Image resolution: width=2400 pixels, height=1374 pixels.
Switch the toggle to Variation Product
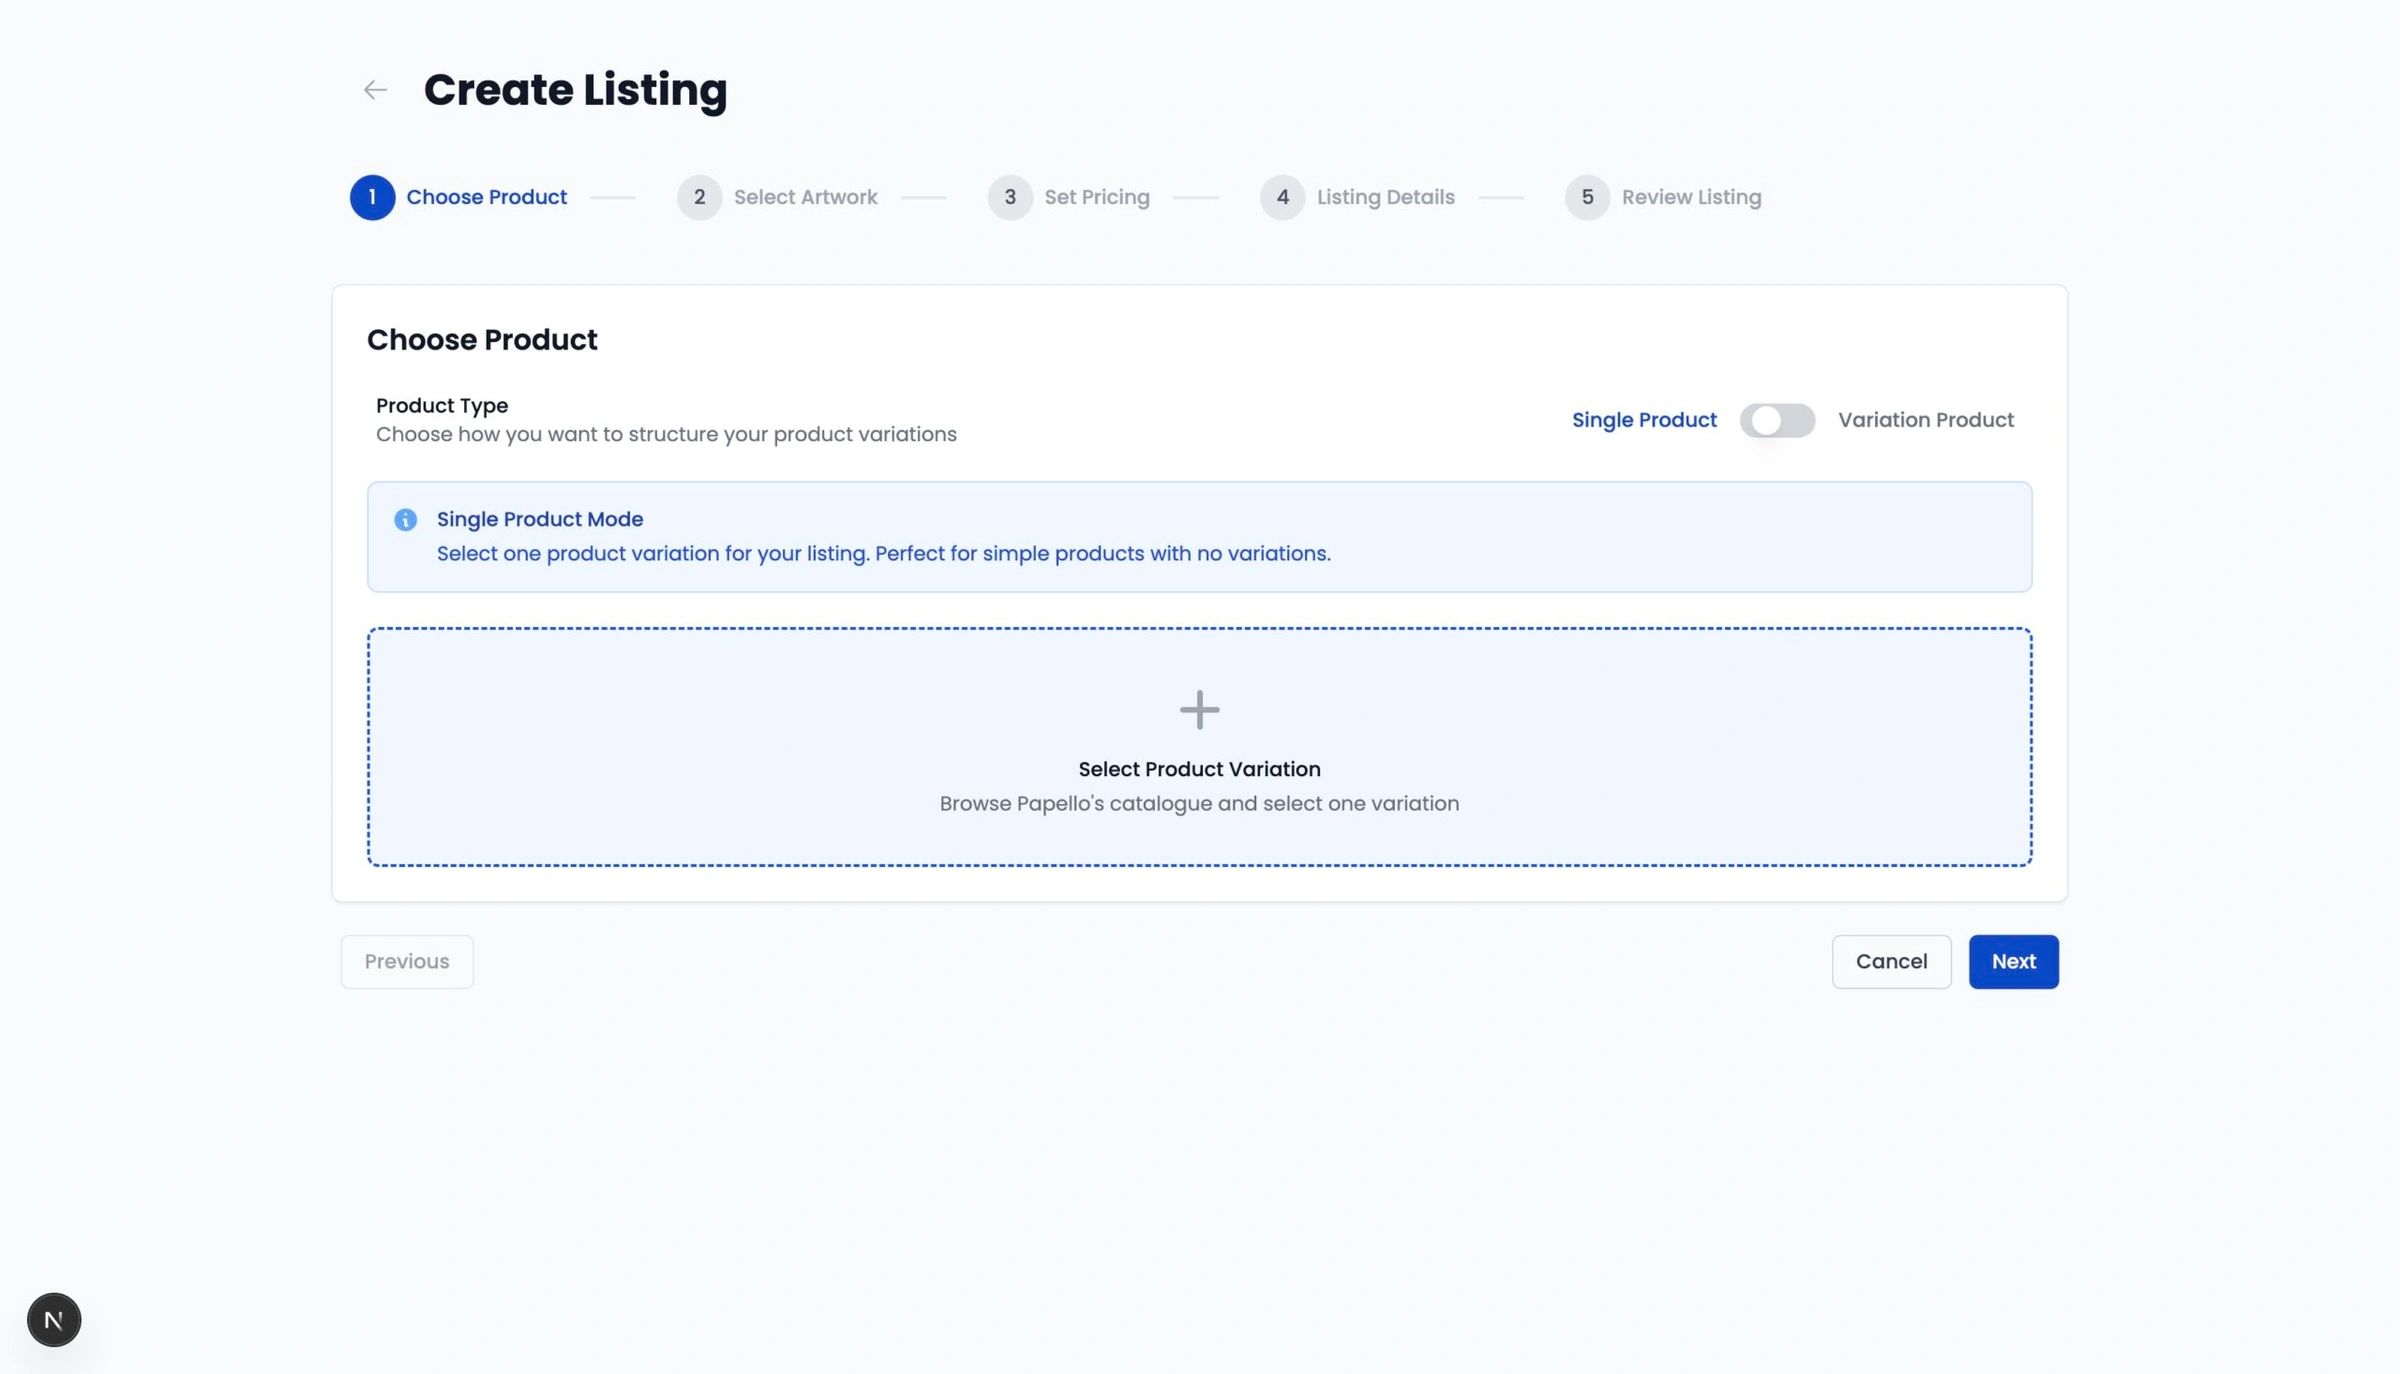[x=1778, y=420]
